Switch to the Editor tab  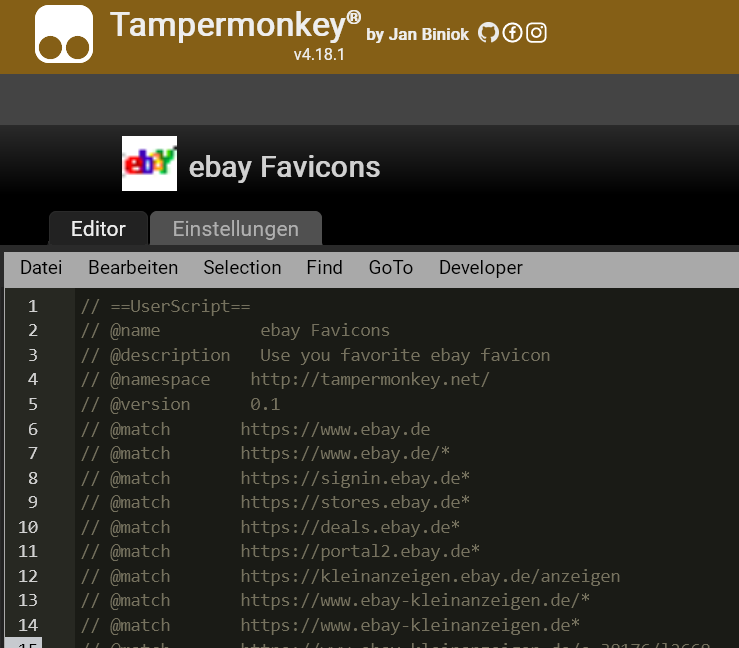(98, 229)
